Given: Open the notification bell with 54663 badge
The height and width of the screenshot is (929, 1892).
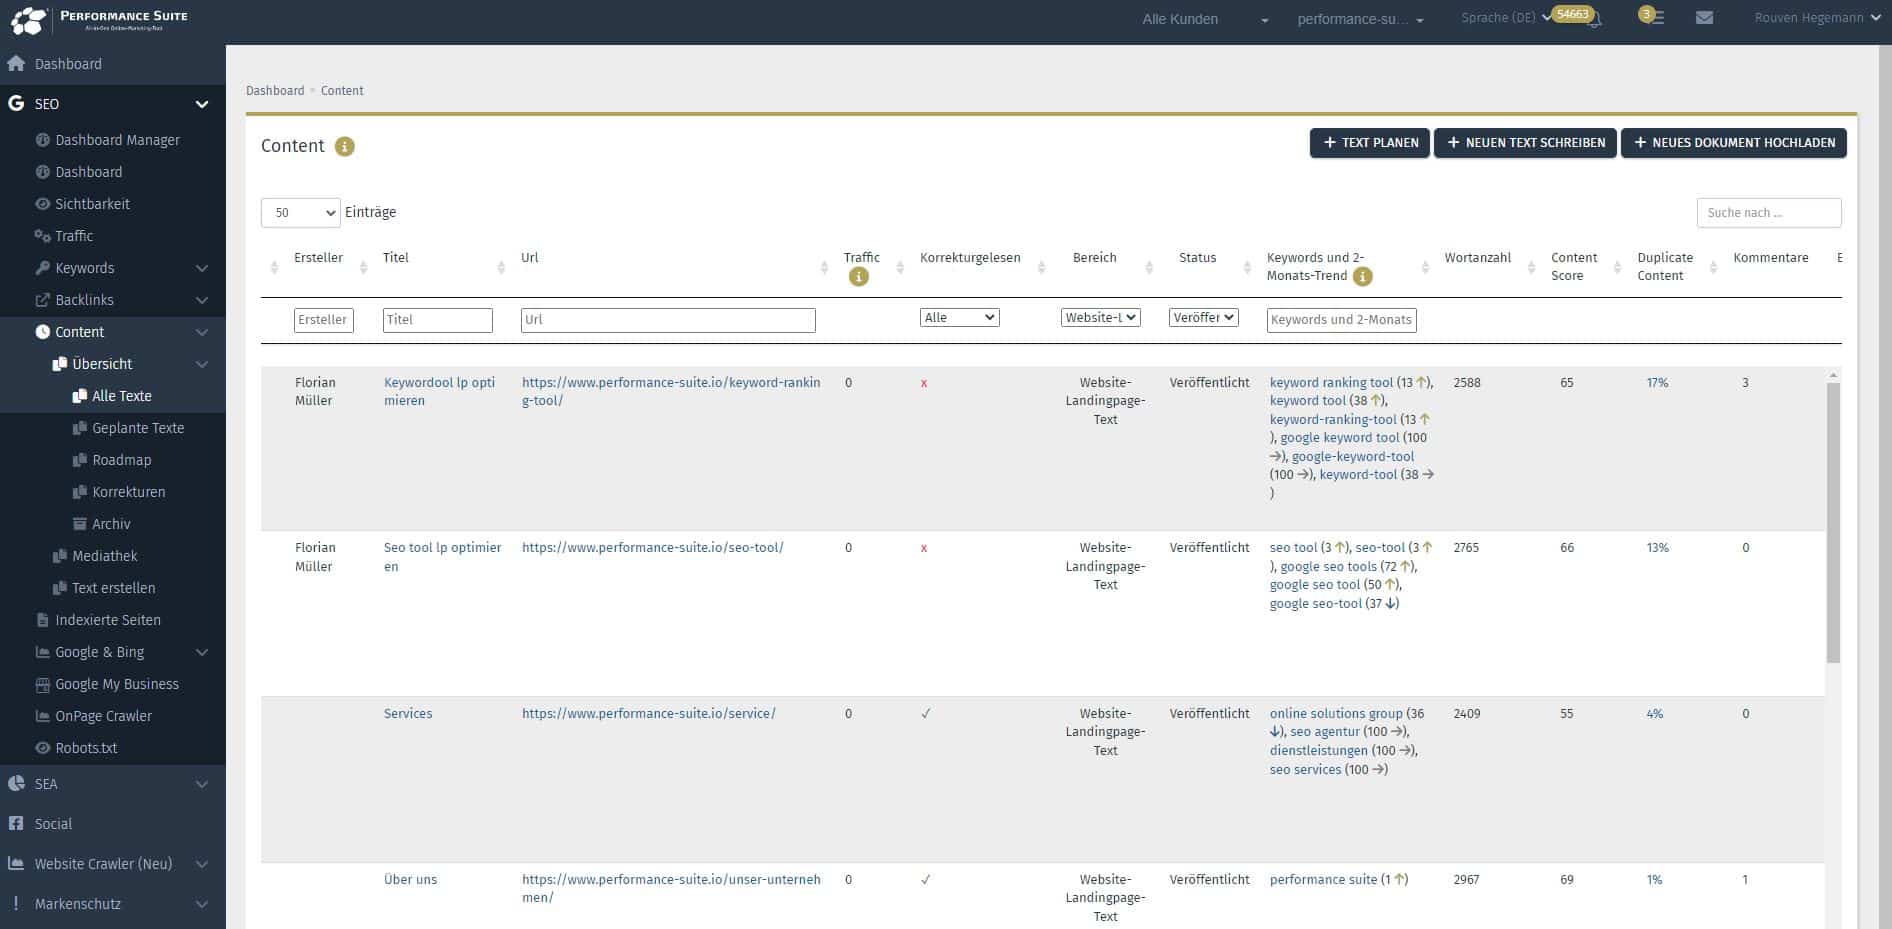Looking at the screenshot, I should tap(1594, 19).
